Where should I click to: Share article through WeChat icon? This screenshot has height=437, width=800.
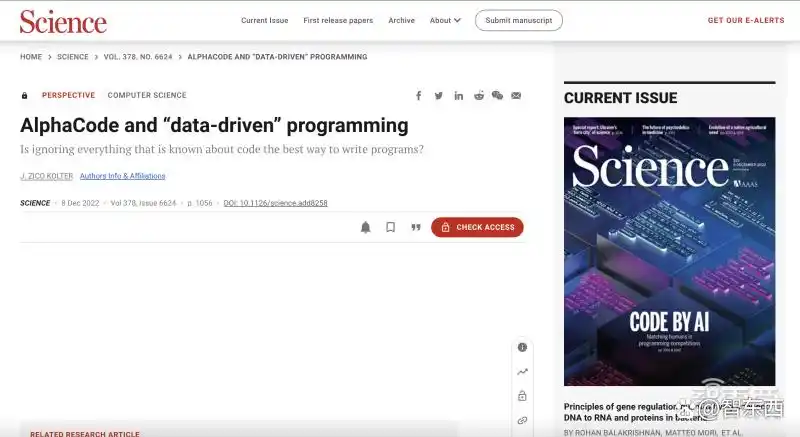(x=497, y=96)
